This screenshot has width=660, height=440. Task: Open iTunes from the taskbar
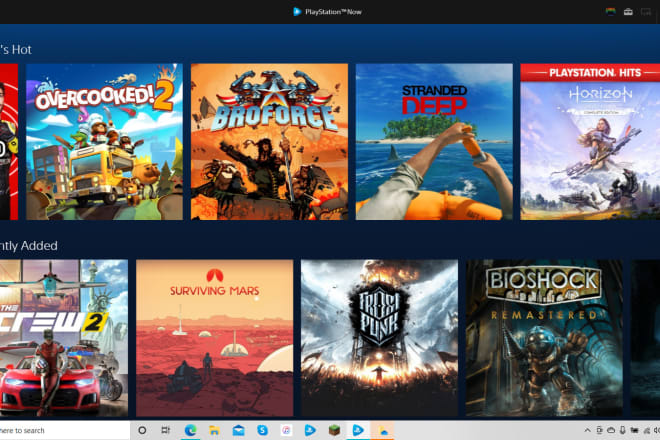click(x=286, y=430)
